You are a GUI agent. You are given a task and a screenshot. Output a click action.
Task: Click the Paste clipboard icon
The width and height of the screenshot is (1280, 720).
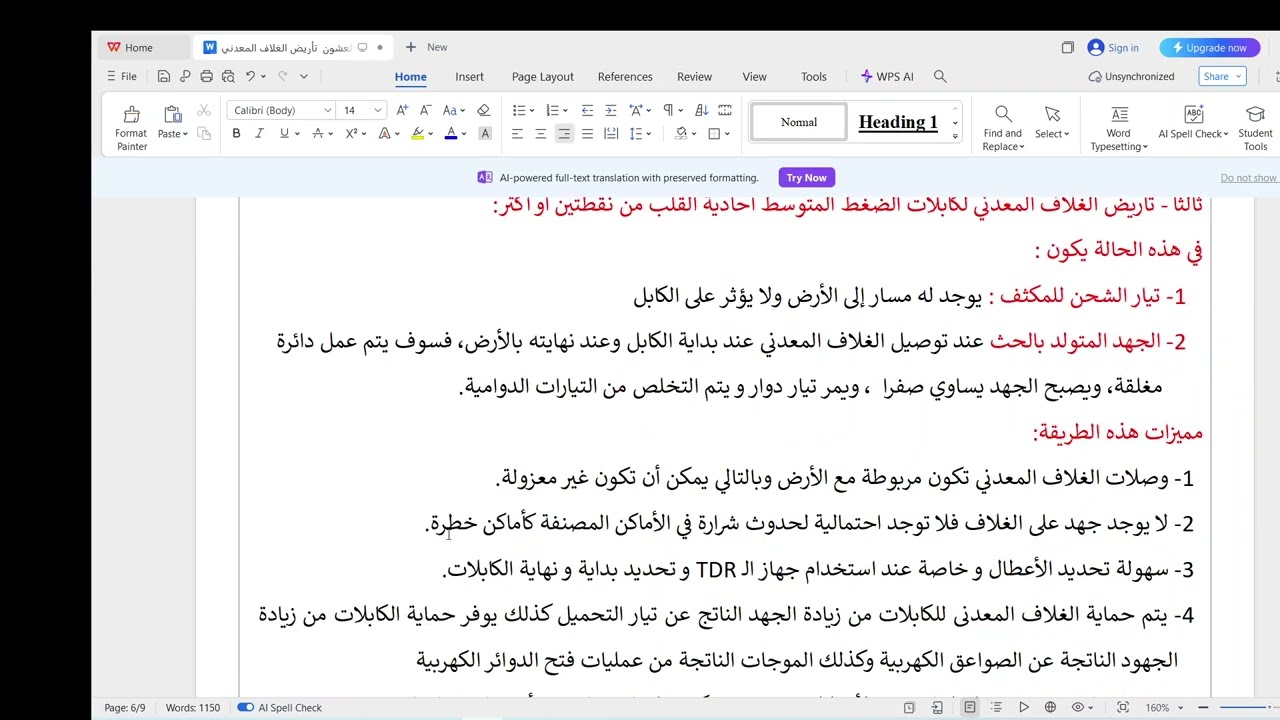172,114
